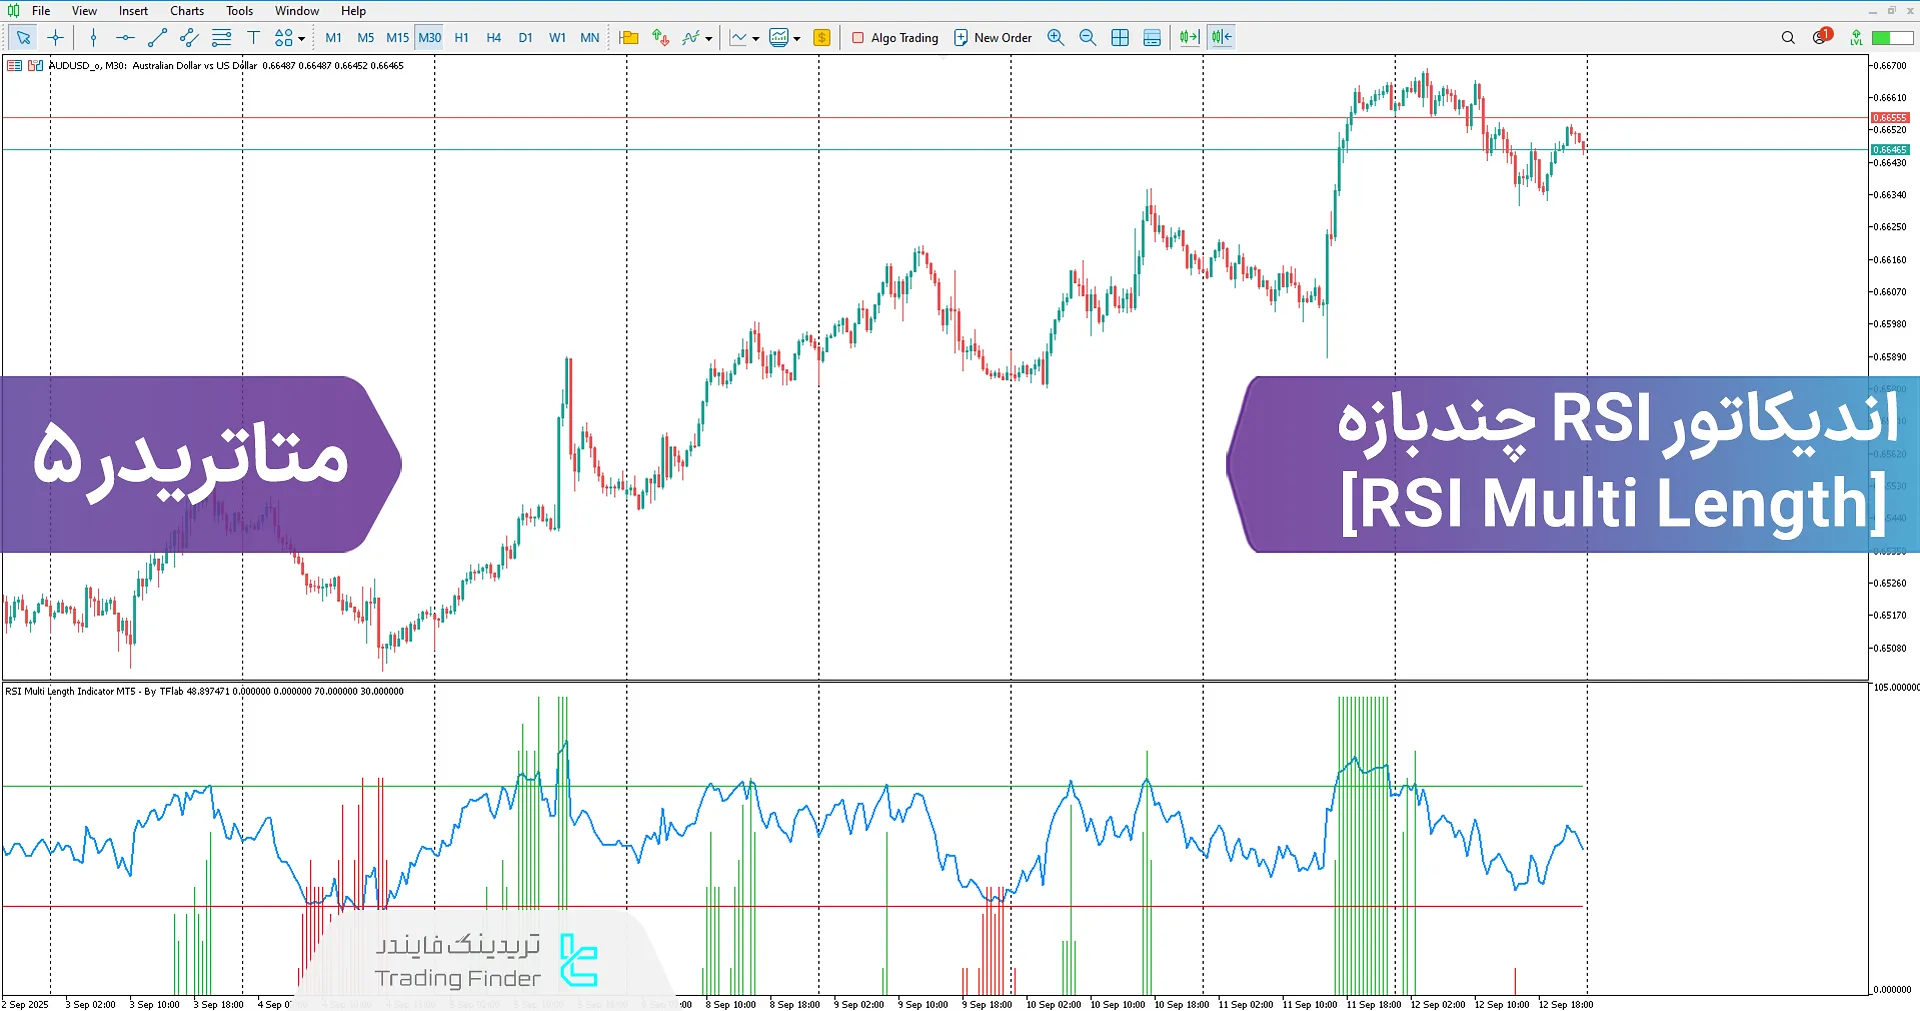This screenshot has height=1011, width=1920.
Task: Open the Charts menu
Action: tap(186, 10)
